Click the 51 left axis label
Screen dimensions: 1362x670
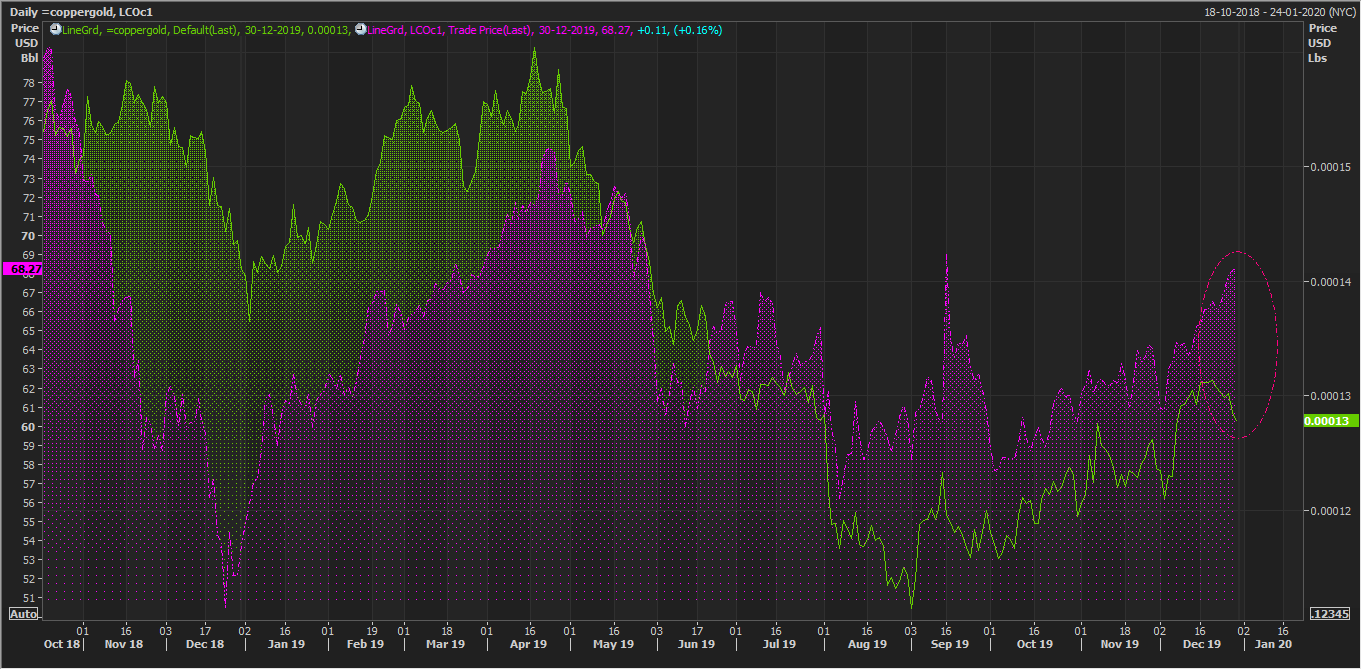(x=28, y=598)
